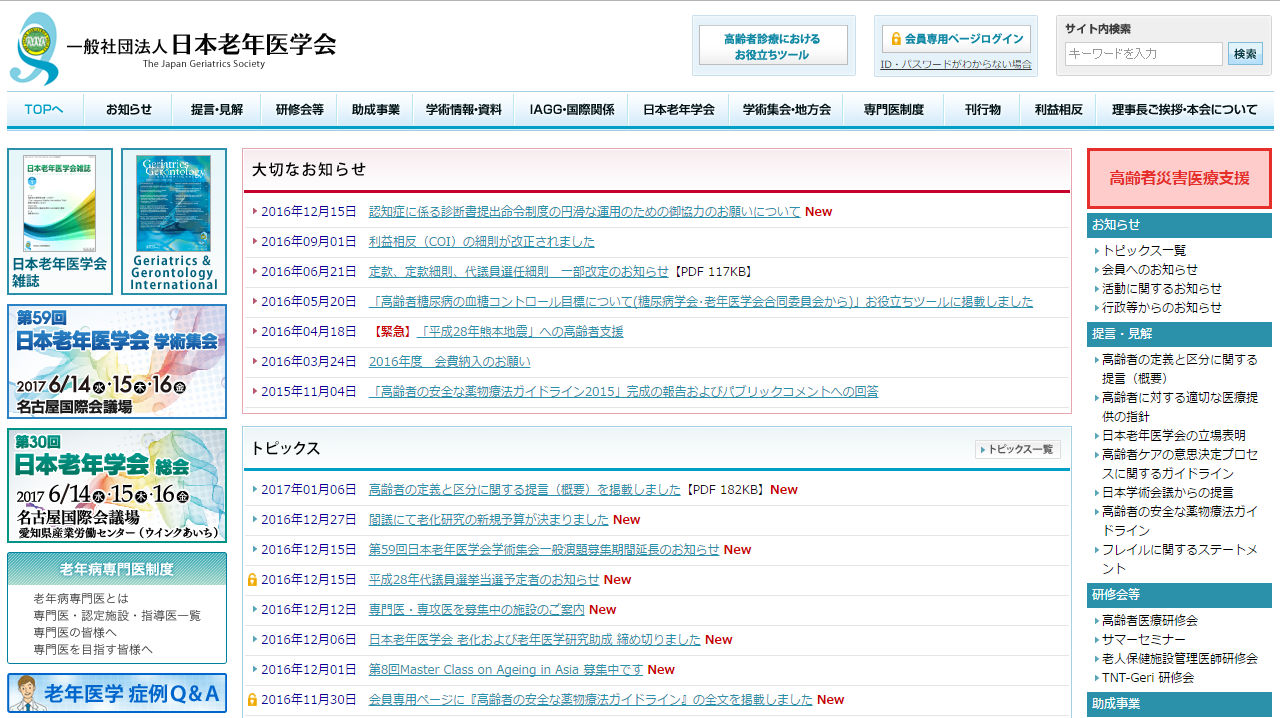Click sidebar サマーセミナー link
Image resolution: width=1280 pixels, height=718 pixels.
(x=1144, y=640)
